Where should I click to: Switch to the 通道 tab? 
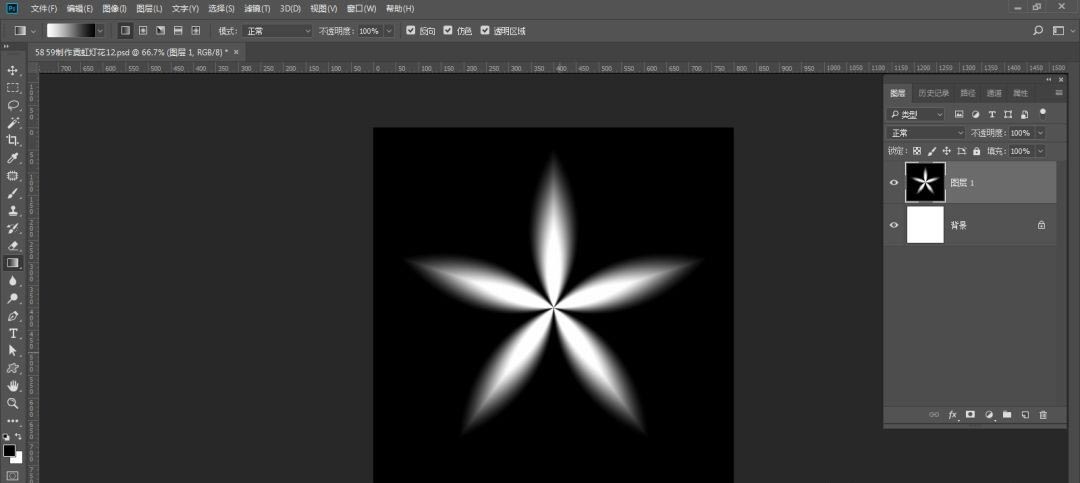coord(994,93)
